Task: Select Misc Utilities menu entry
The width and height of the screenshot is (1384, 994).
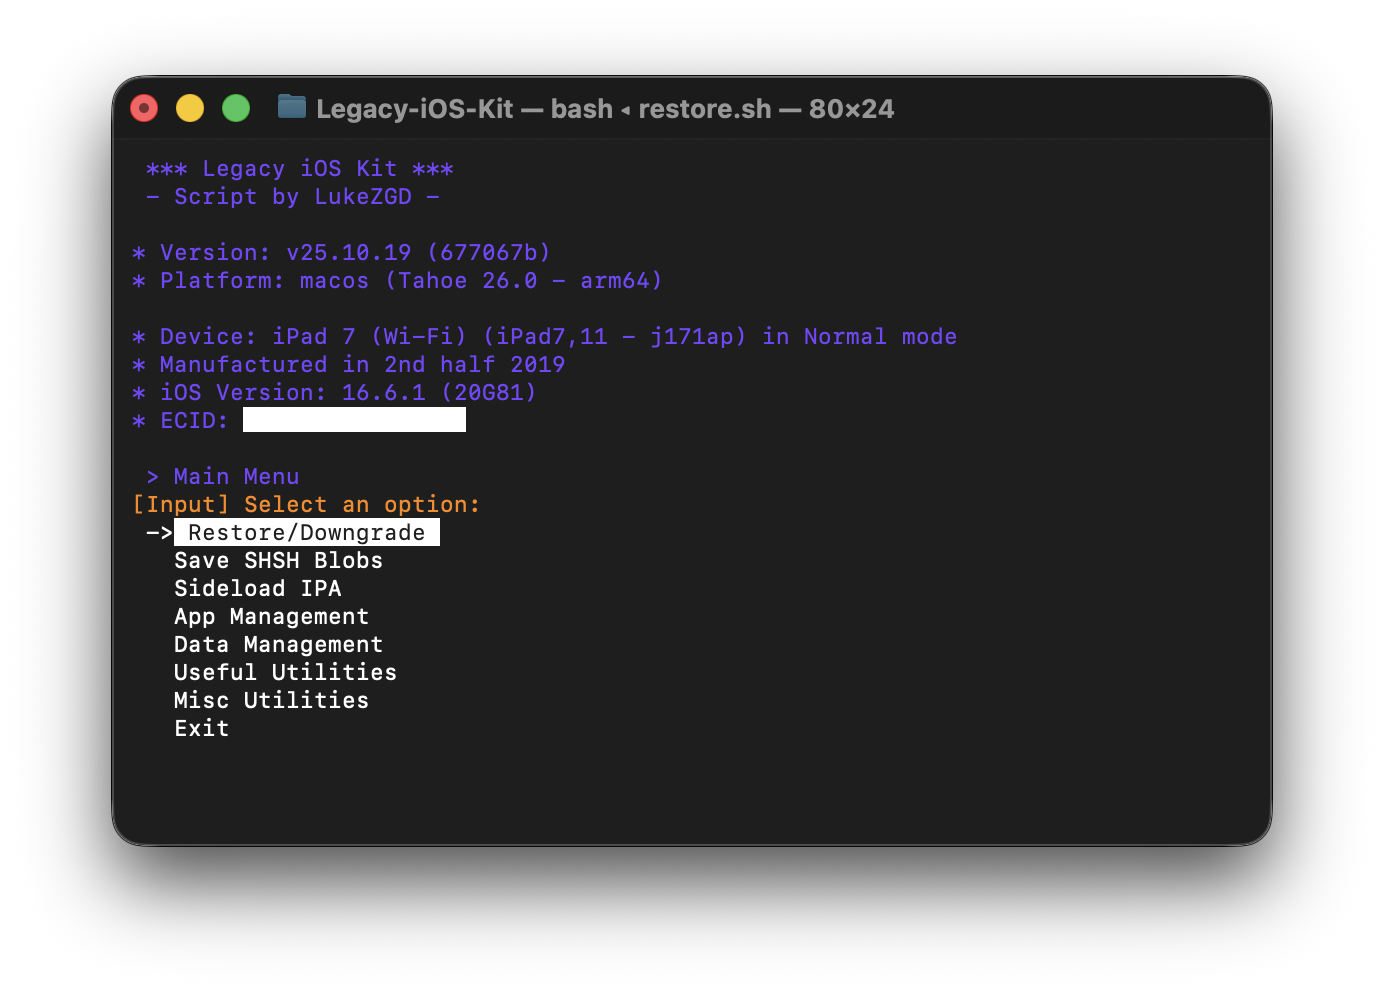Action: tap(271, 701)
